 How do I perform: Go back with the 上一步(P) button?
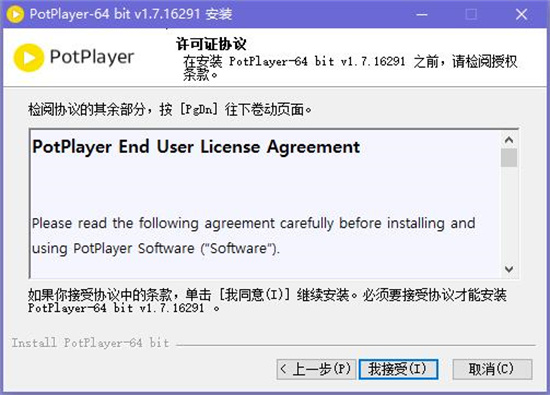(316, 369)
